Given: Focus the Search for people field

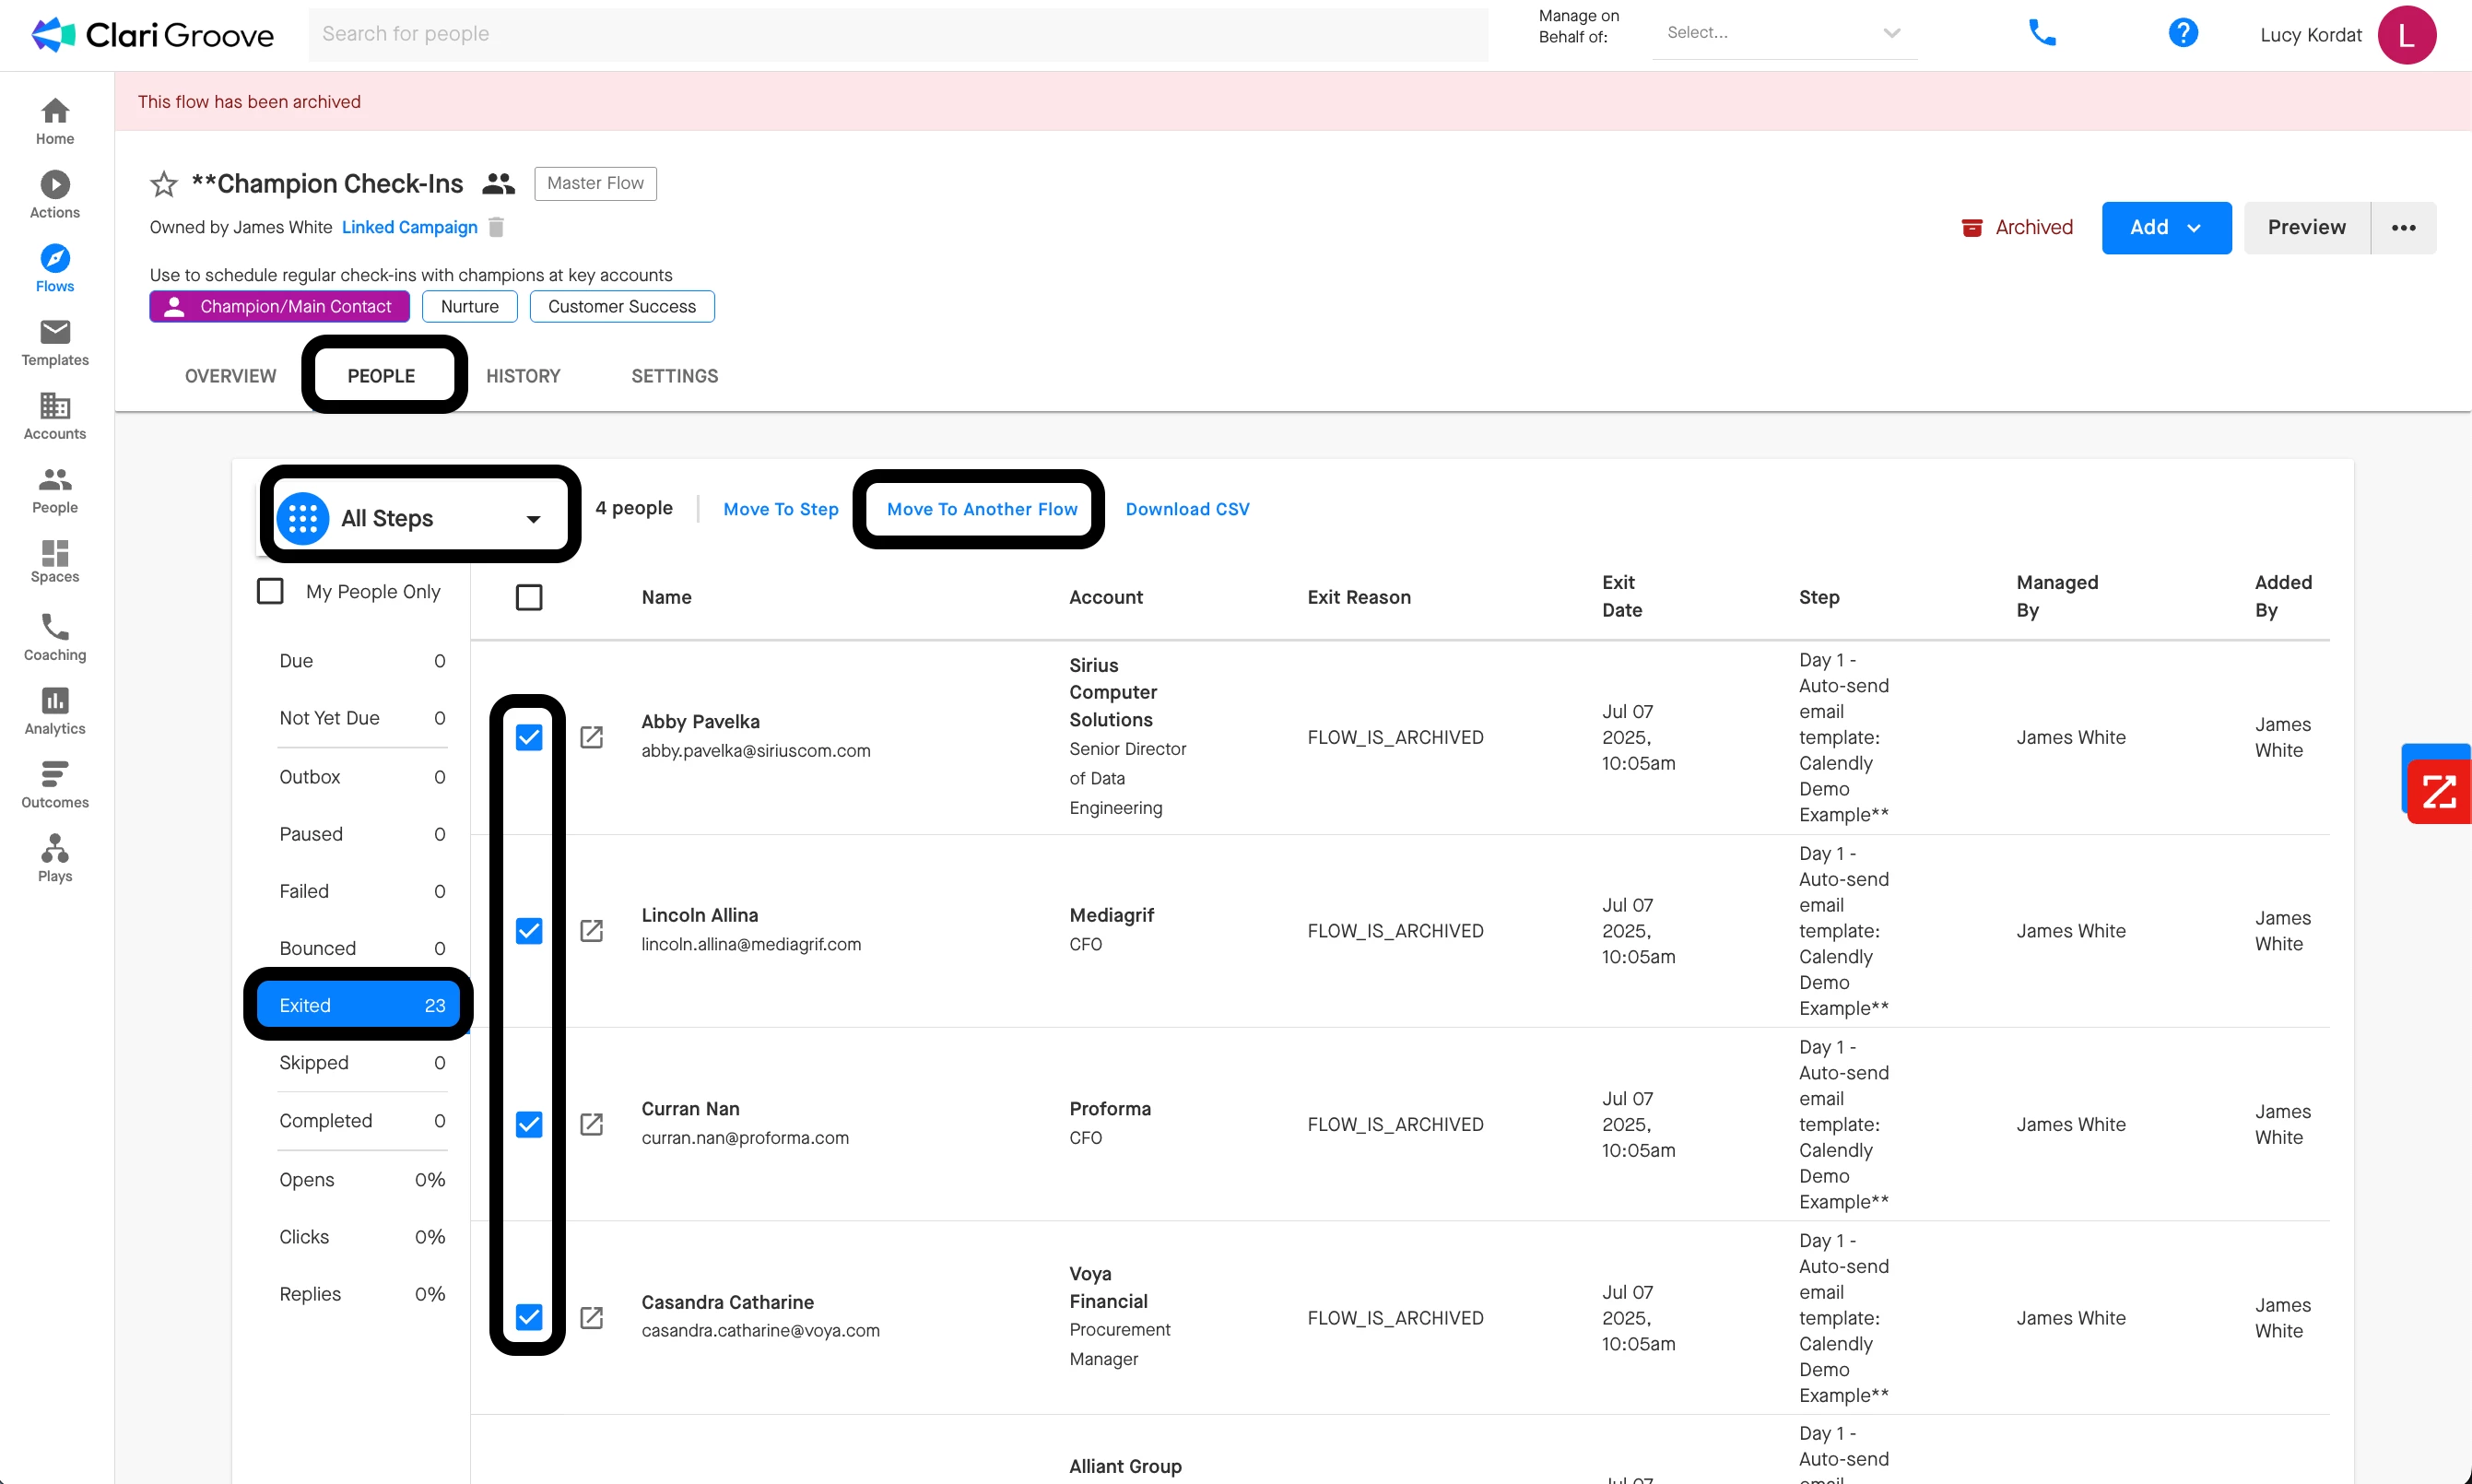Looking at the screenshot, I should (897, 34).
